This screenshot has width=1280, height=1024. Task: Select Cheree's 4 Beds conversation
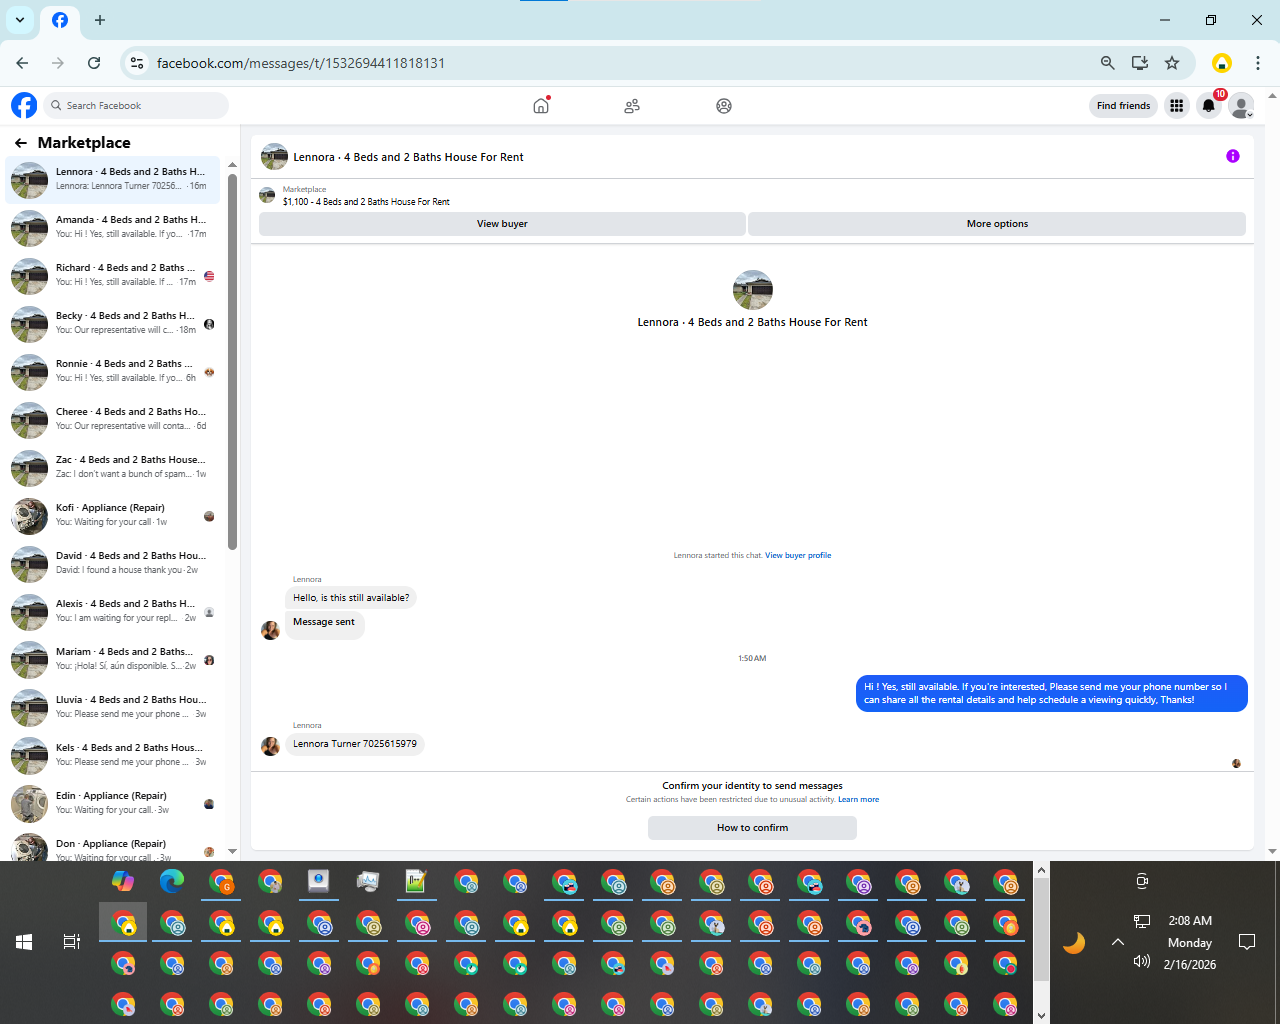(113, 420)
